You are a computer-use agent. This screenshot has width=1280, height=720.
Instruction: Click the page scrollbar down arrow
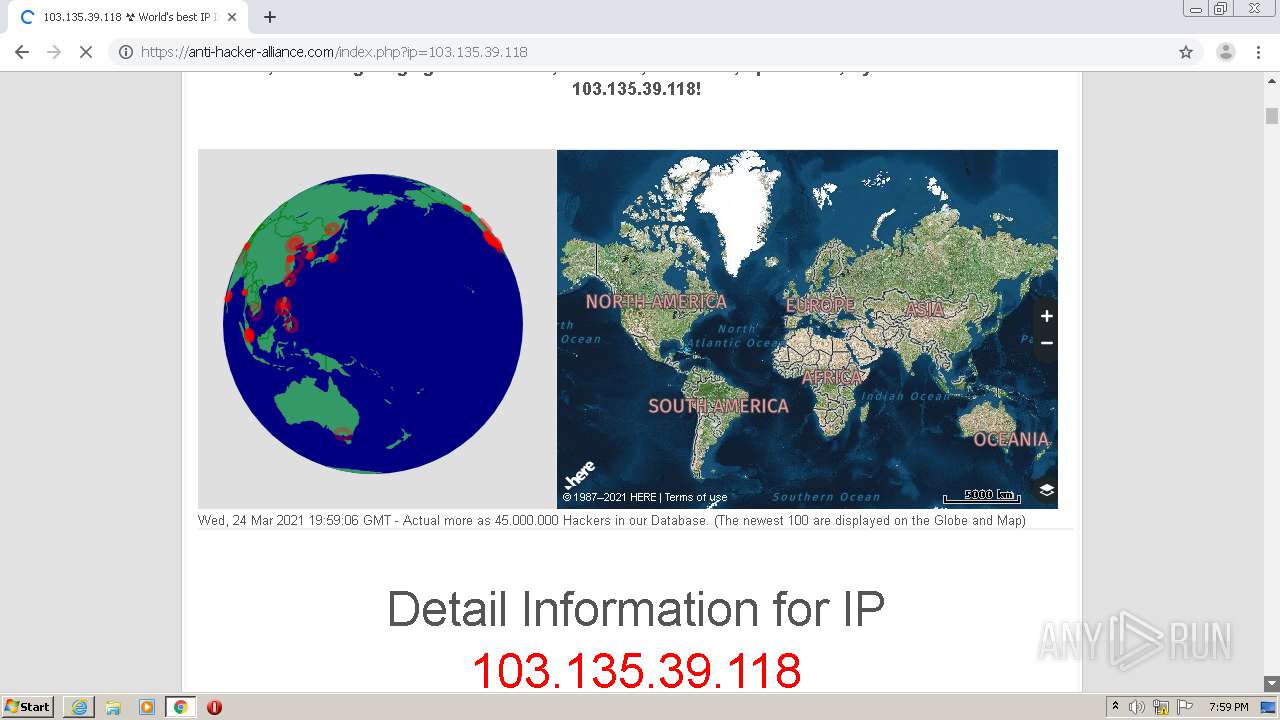1272,683
